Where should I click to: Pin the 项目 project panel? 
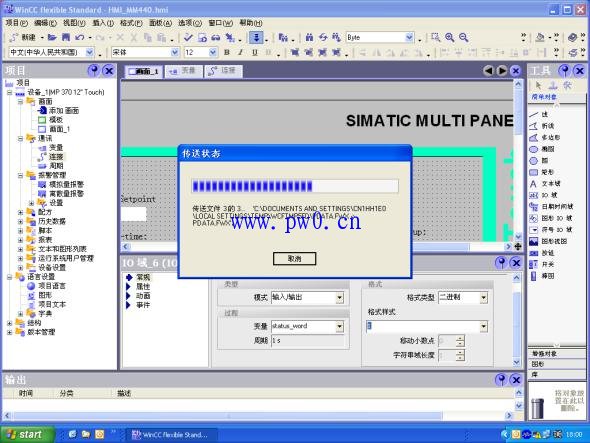(93, 70)
